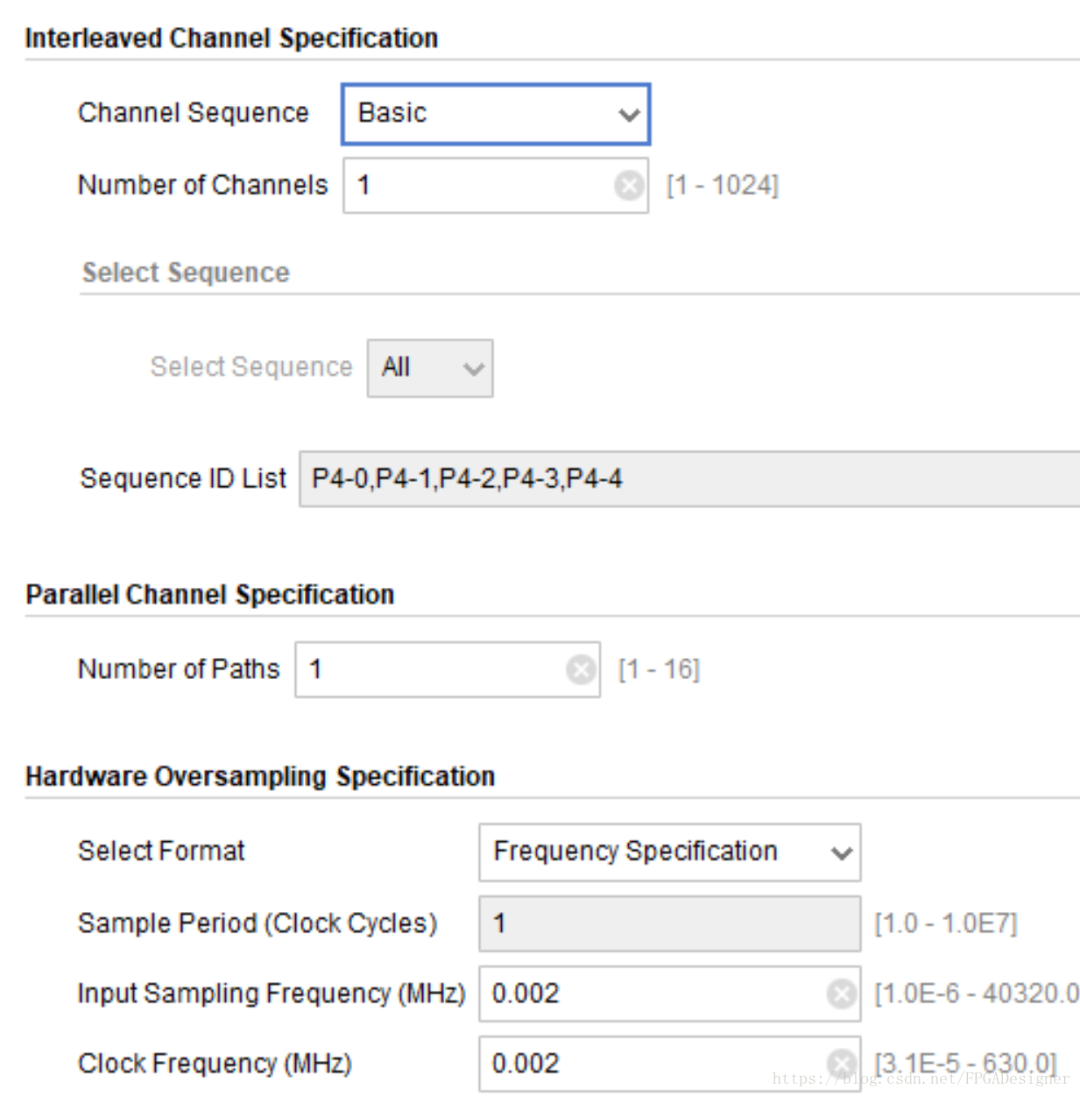
Task: Click the Sample Period (Clock Cycles) field
Action: click(x=669, y=923)
